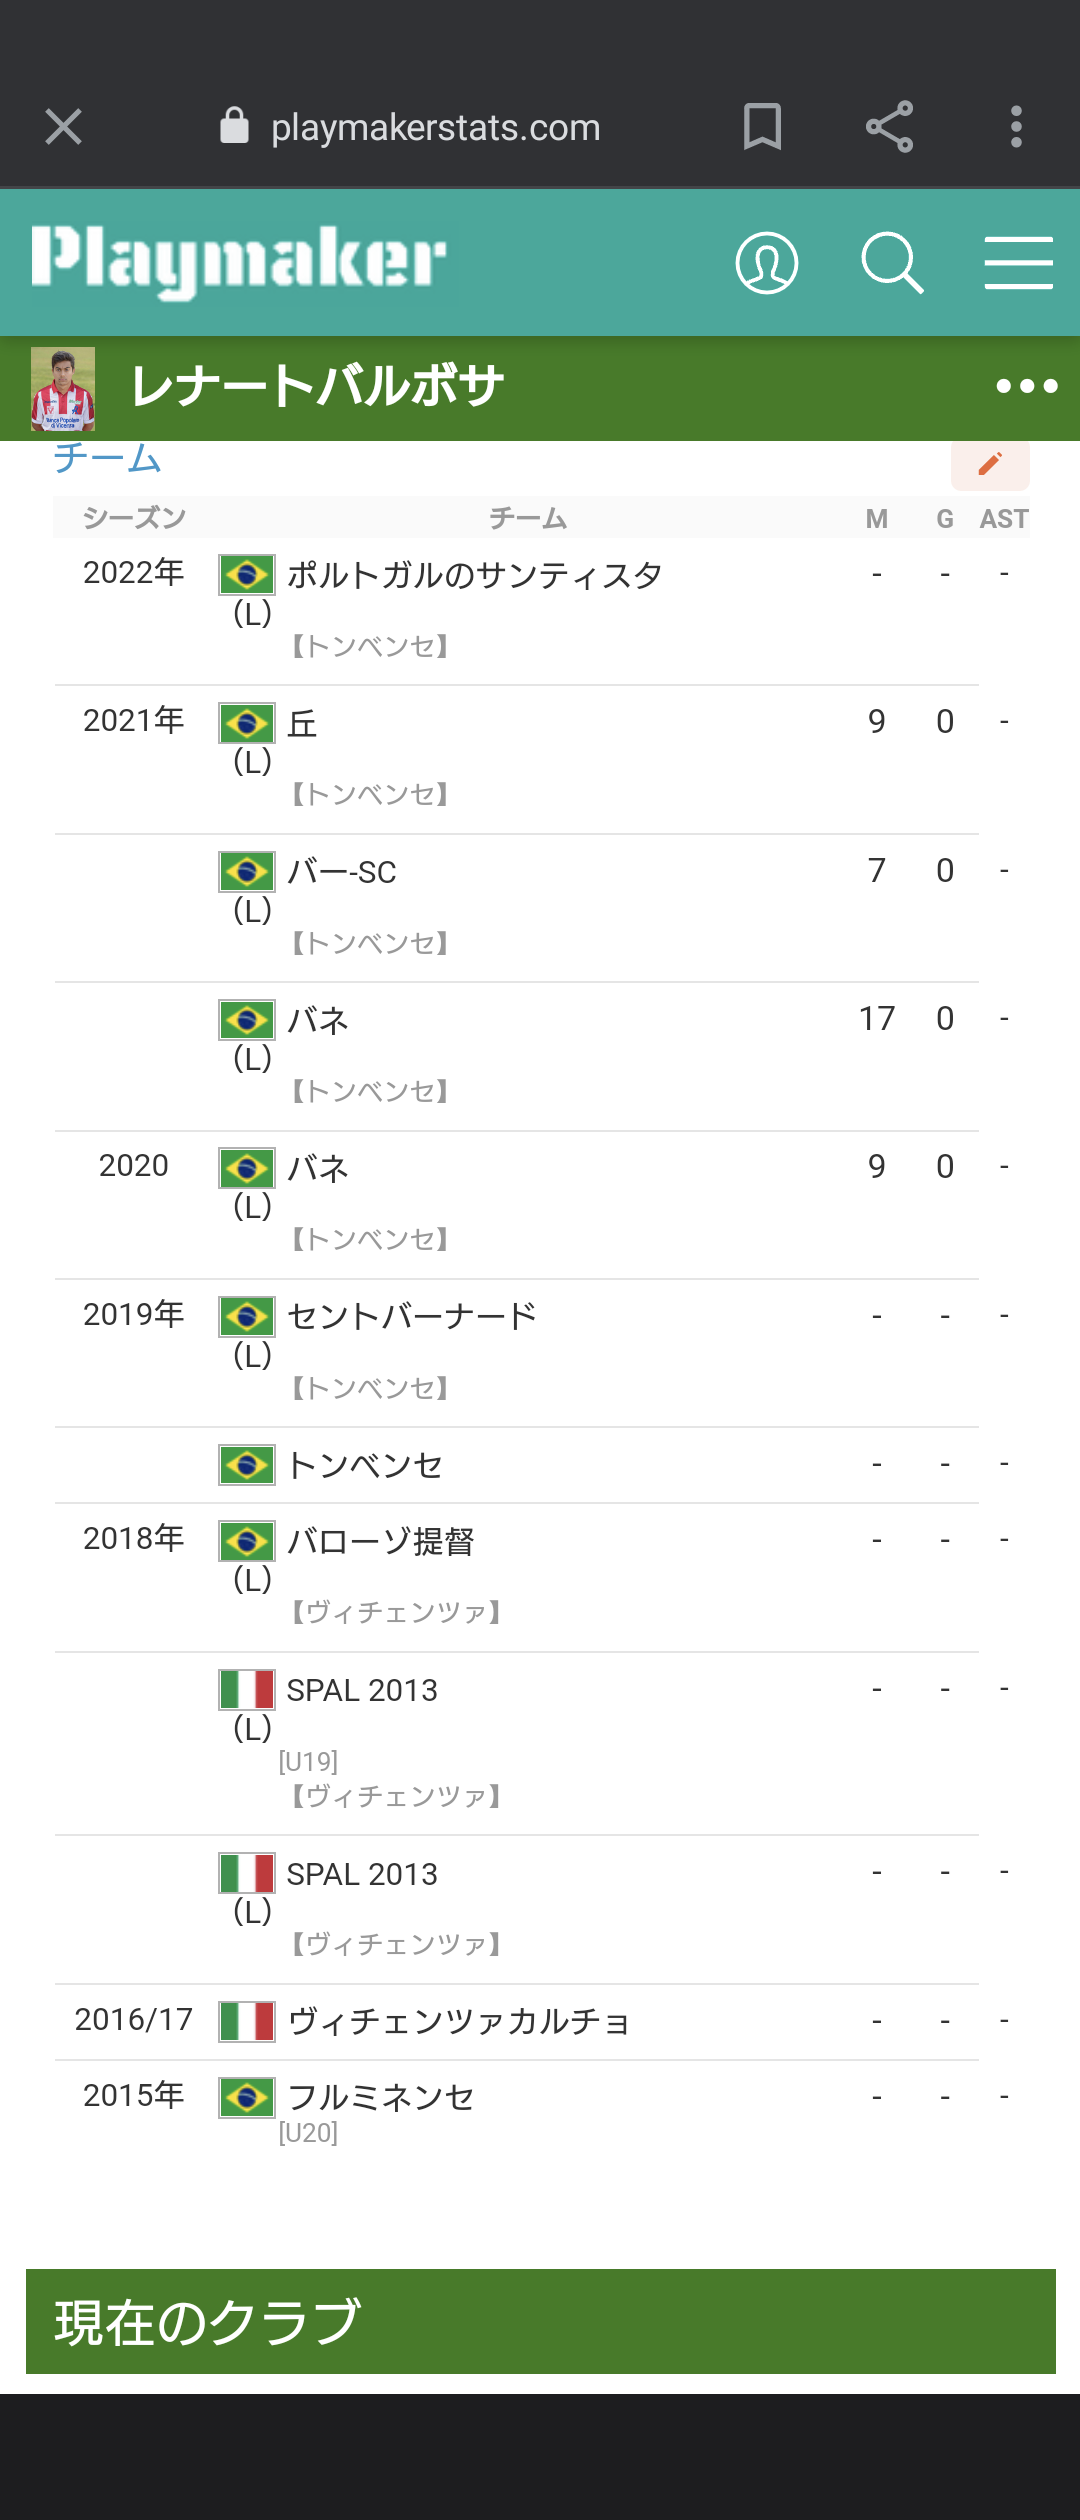Tap the share icon in browser bar
The height and width of the screenshot is (2520, 1080).
tap(889, 127)
